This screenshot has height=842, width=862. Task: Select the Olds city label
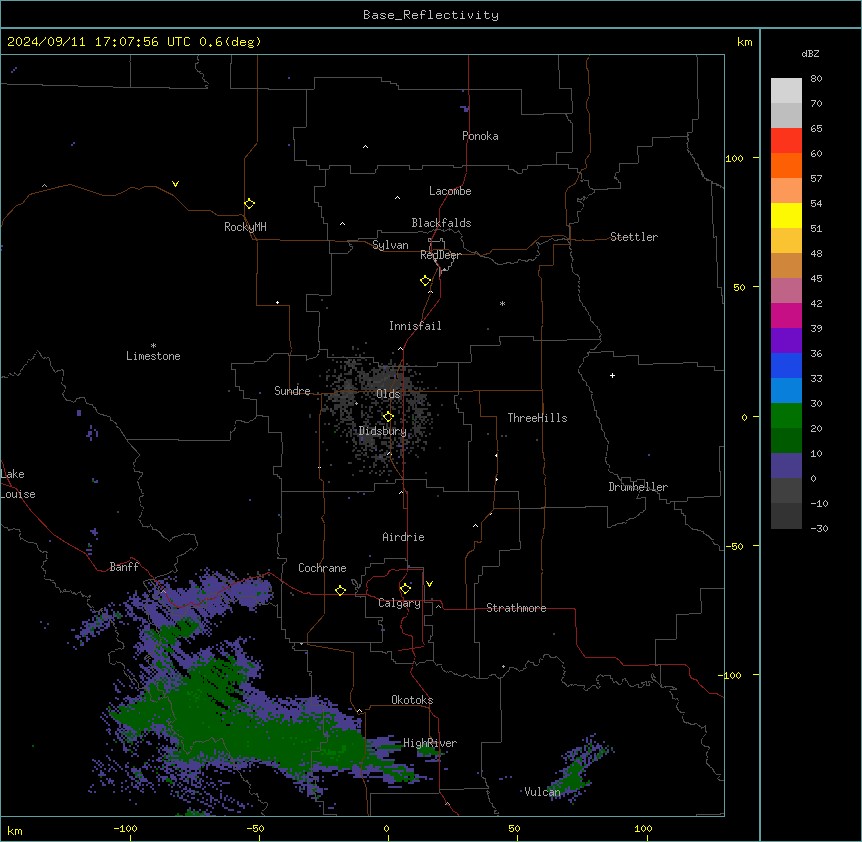click(x=388, y=394)
